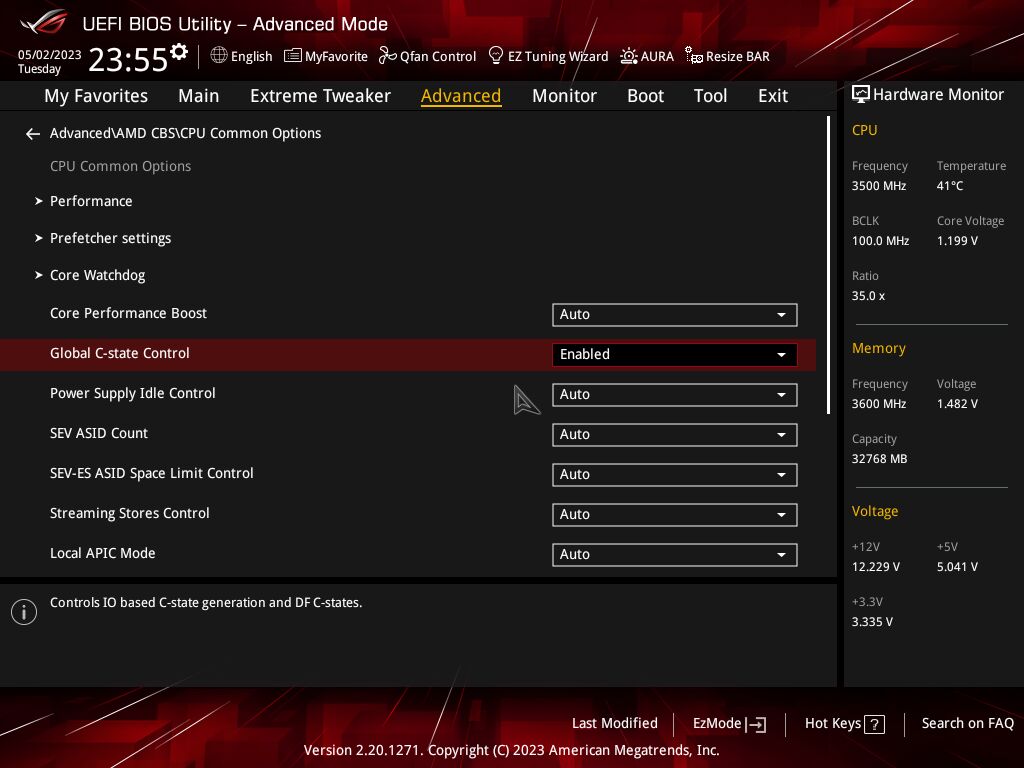This screenshot has width=1024, height=768.
Task: Click the Ratio value 35.0 x
Action: coord(869,296)
